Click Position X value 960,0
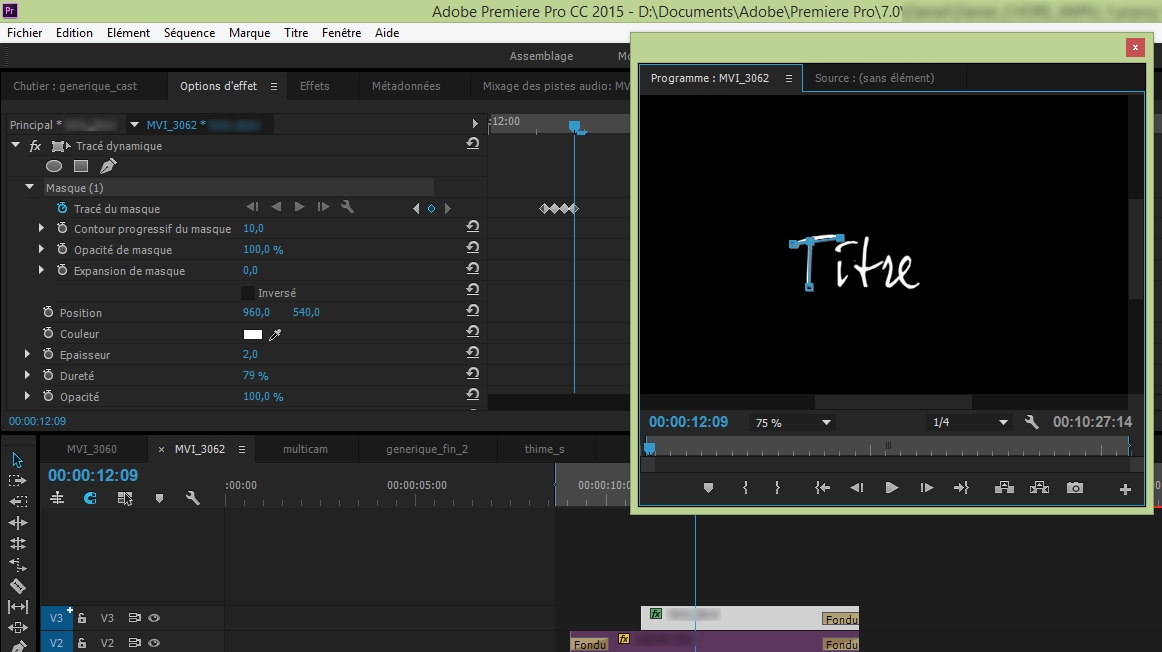 pyautogui.click(x=256, y=312)
